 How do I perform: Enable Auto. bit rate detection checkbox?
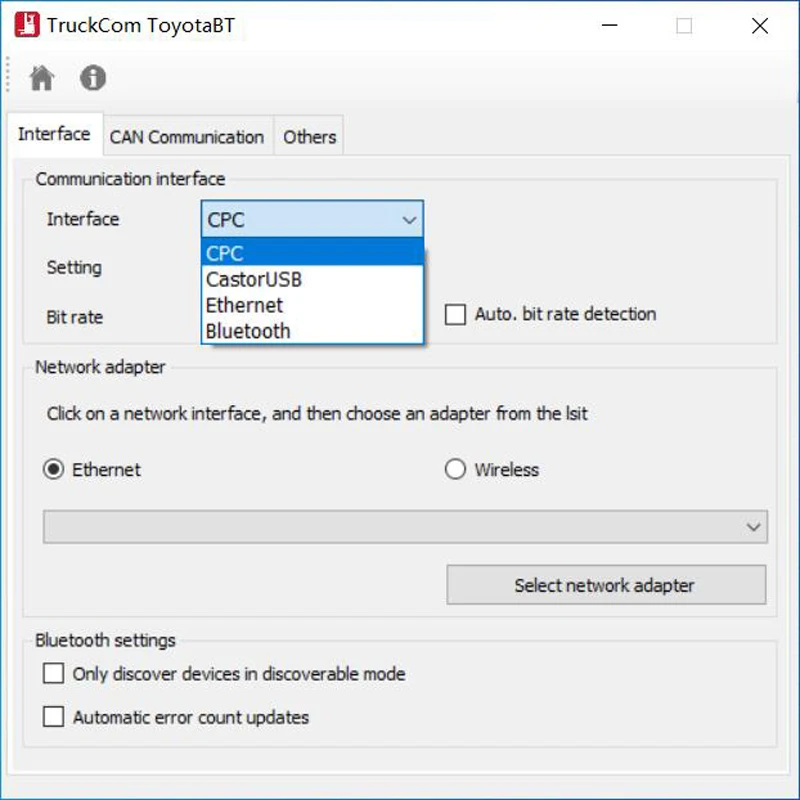click(456, 315)
